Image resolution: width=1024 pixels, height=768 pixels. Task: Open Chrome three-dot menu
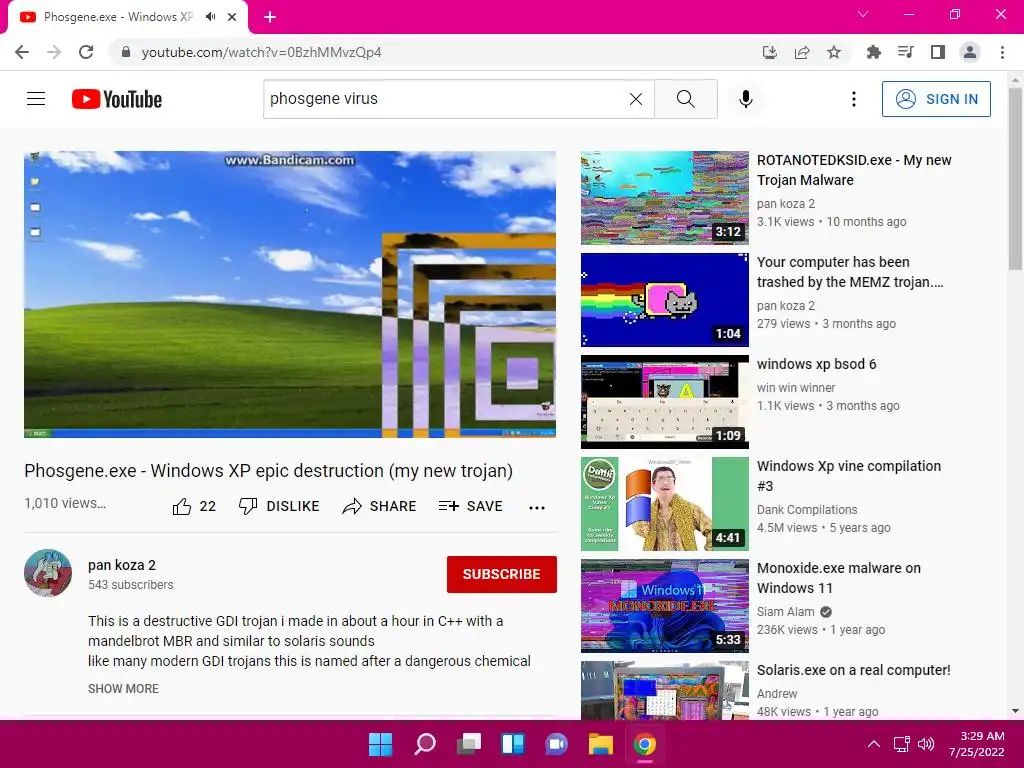click(x=1002, y=52)
